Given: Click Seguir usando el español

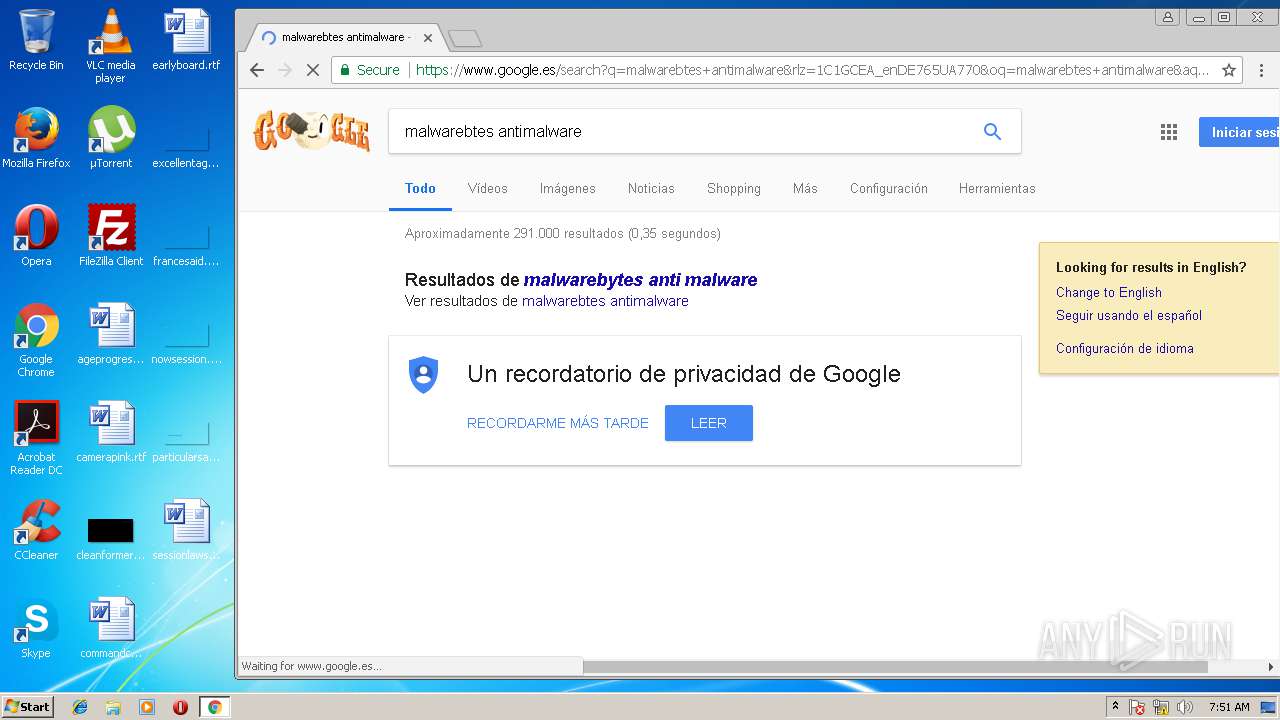Looking at the screenshot, I should (1129, 315).
